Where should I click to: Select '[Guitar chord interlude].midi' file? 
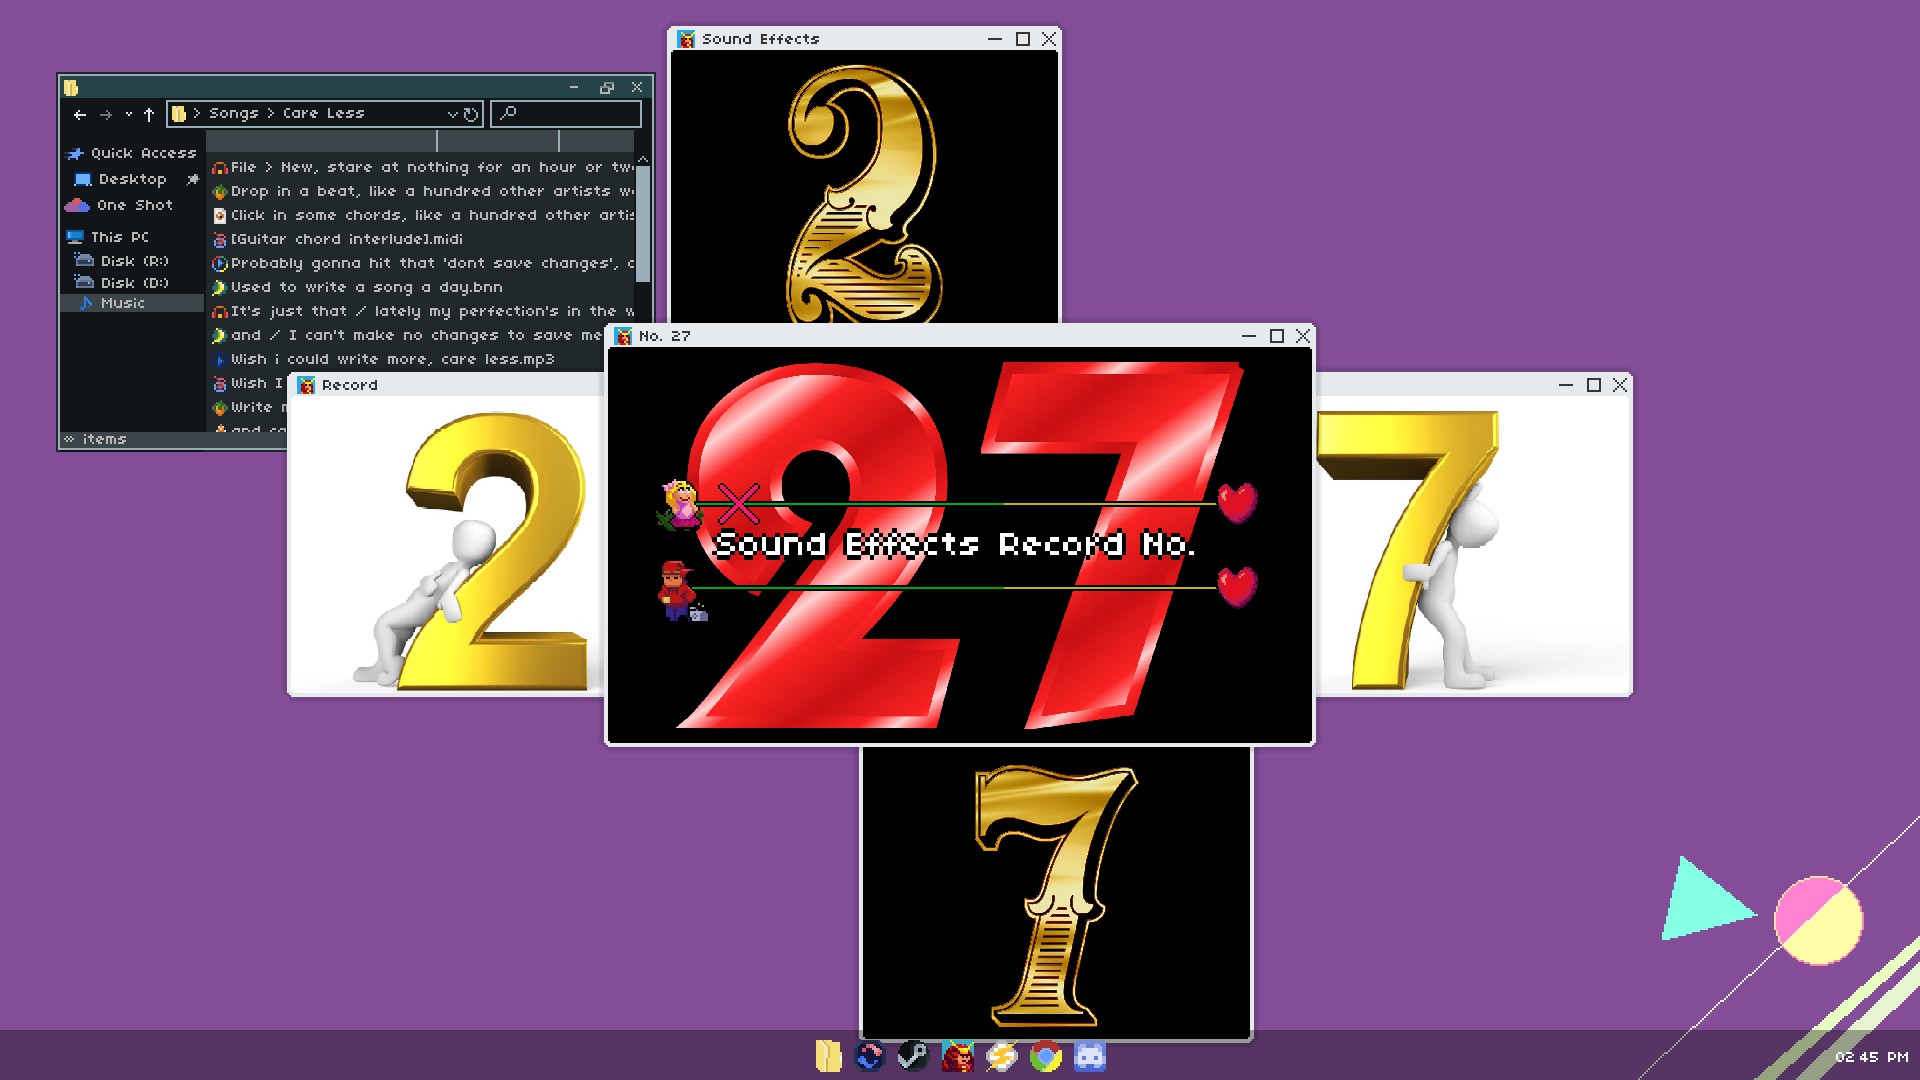(x=337, y=239)
